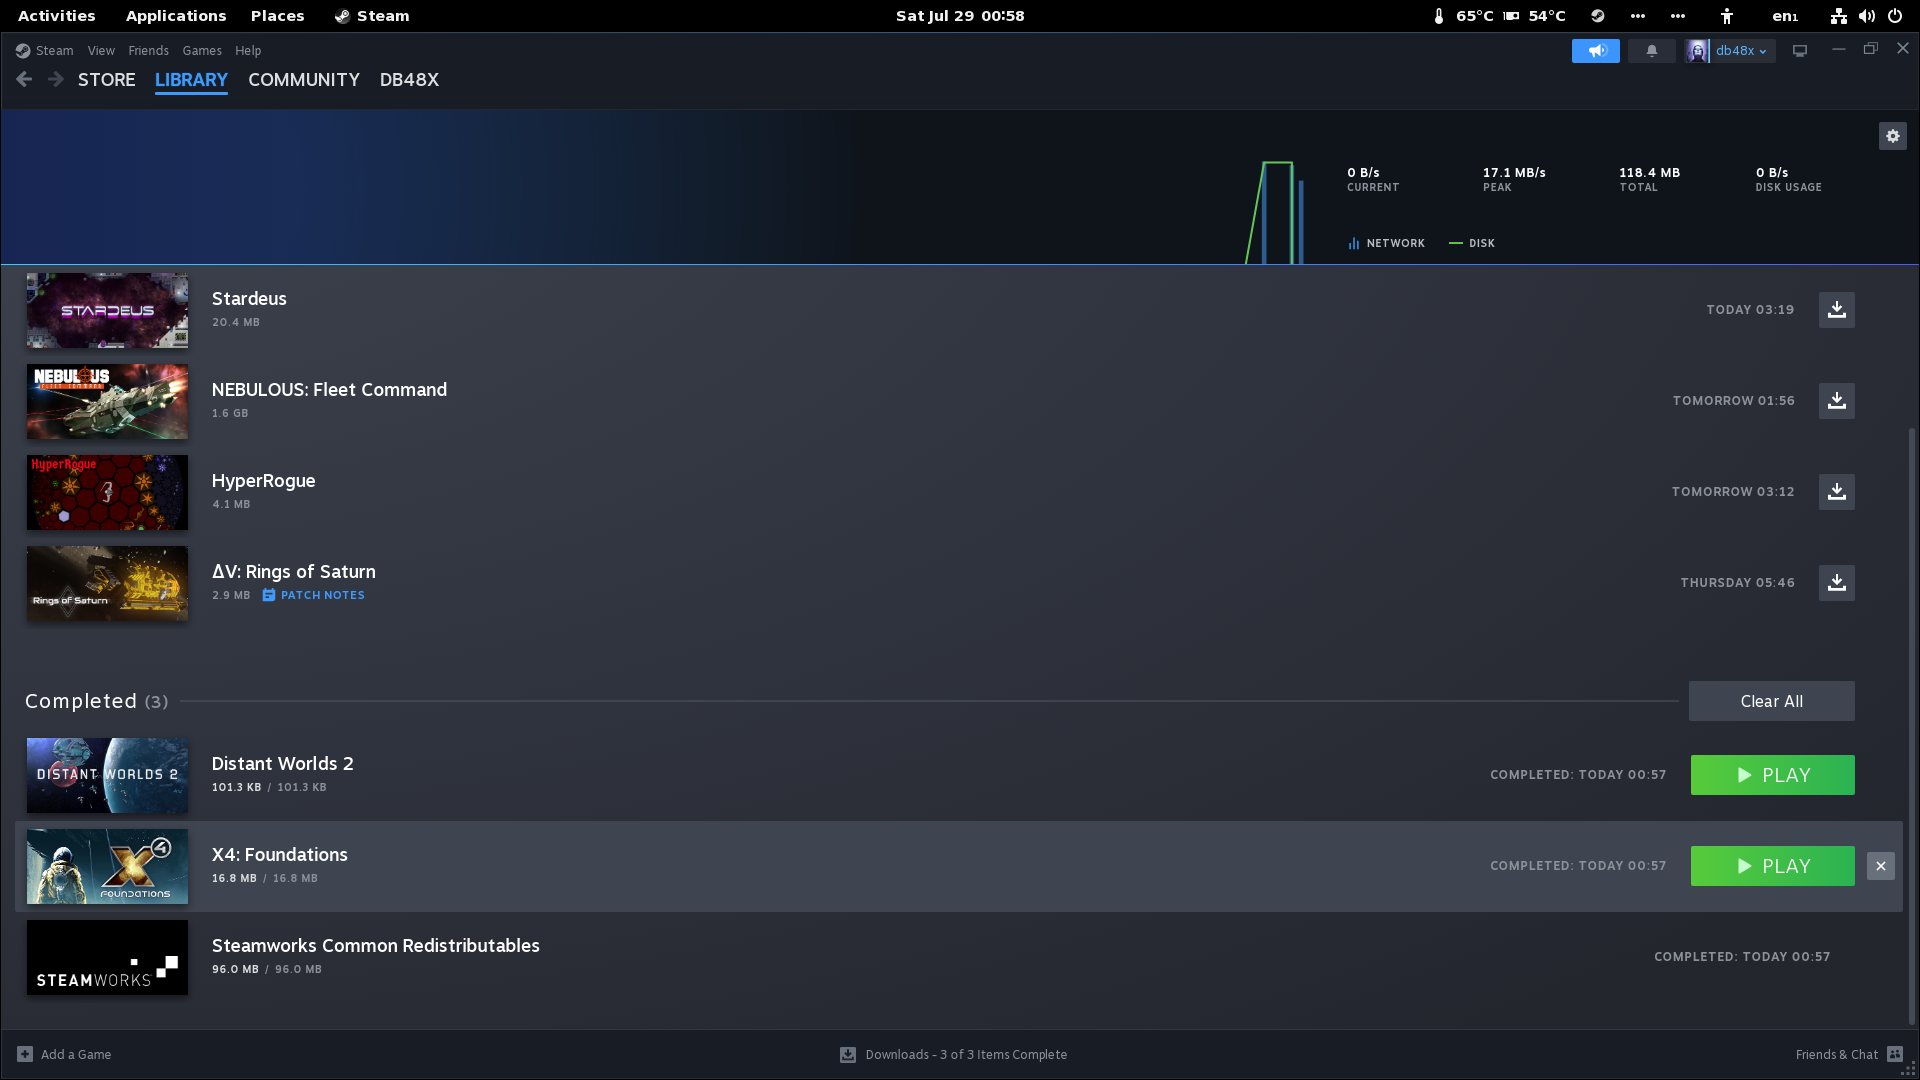Open the system volume indicator

click(1866, 16)
